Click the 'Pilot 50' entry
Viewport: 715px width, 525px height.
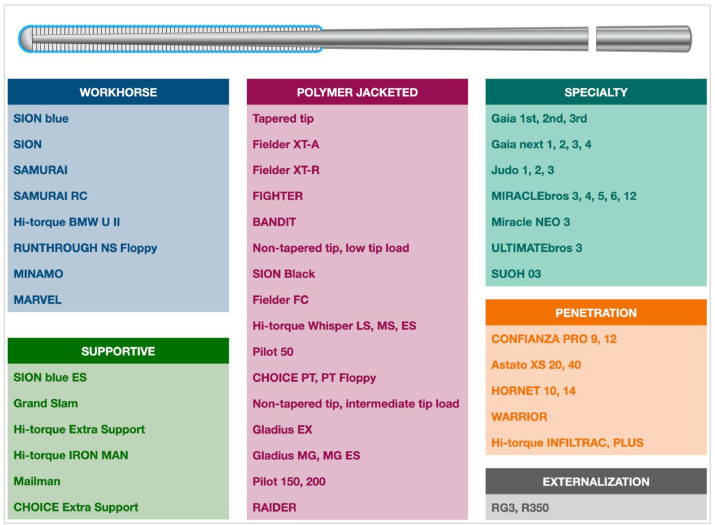[273, 352]
